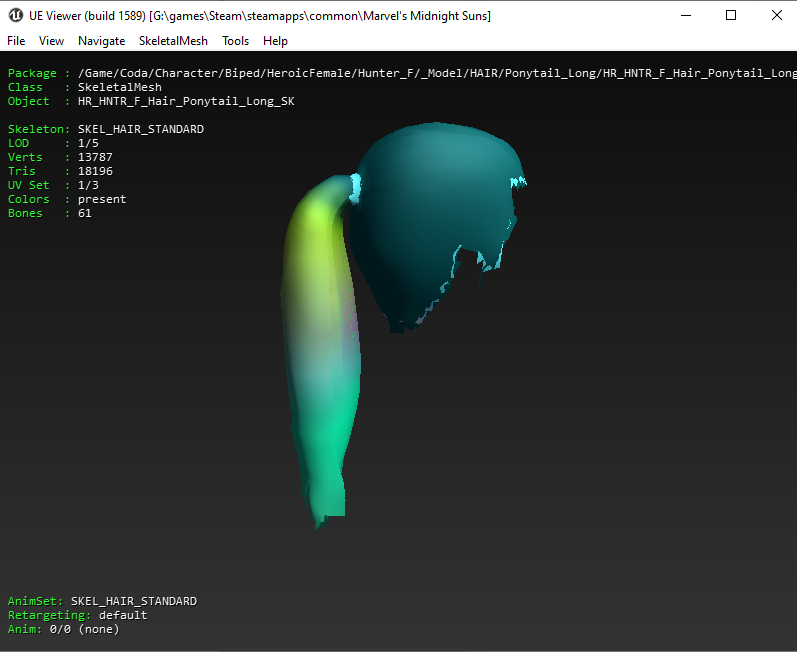Open the View menu
Viewport: 797px width, 655px height.
click(51, 41)
